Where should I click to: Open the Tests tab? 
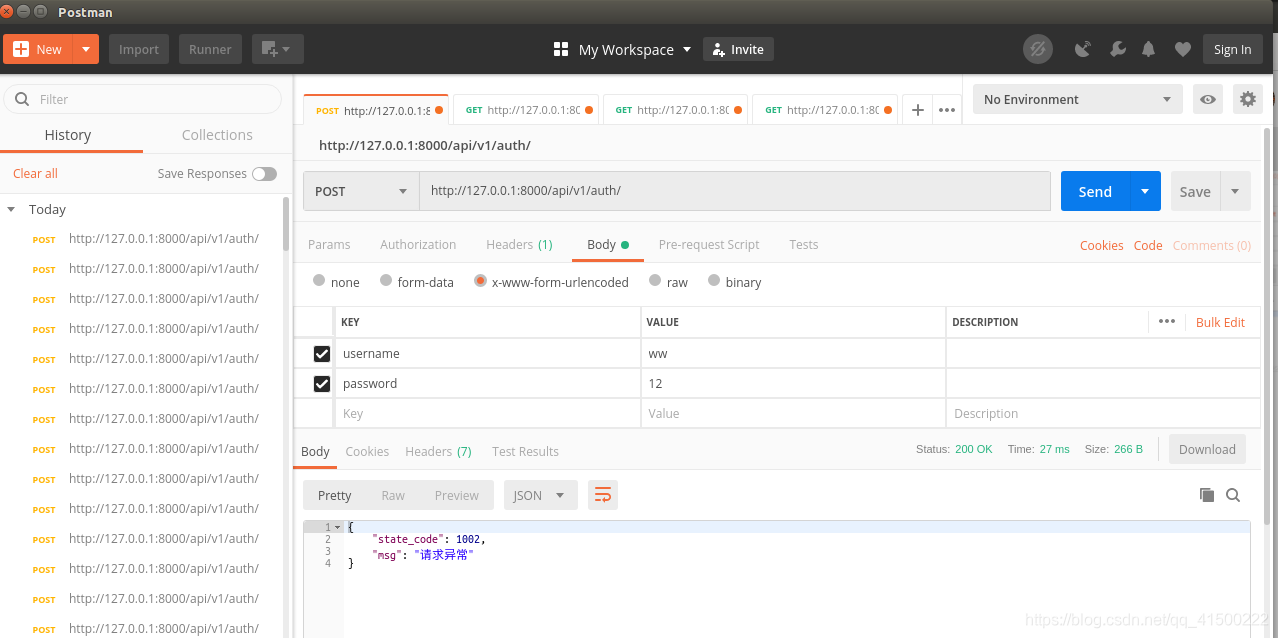[x=803, y=244]
